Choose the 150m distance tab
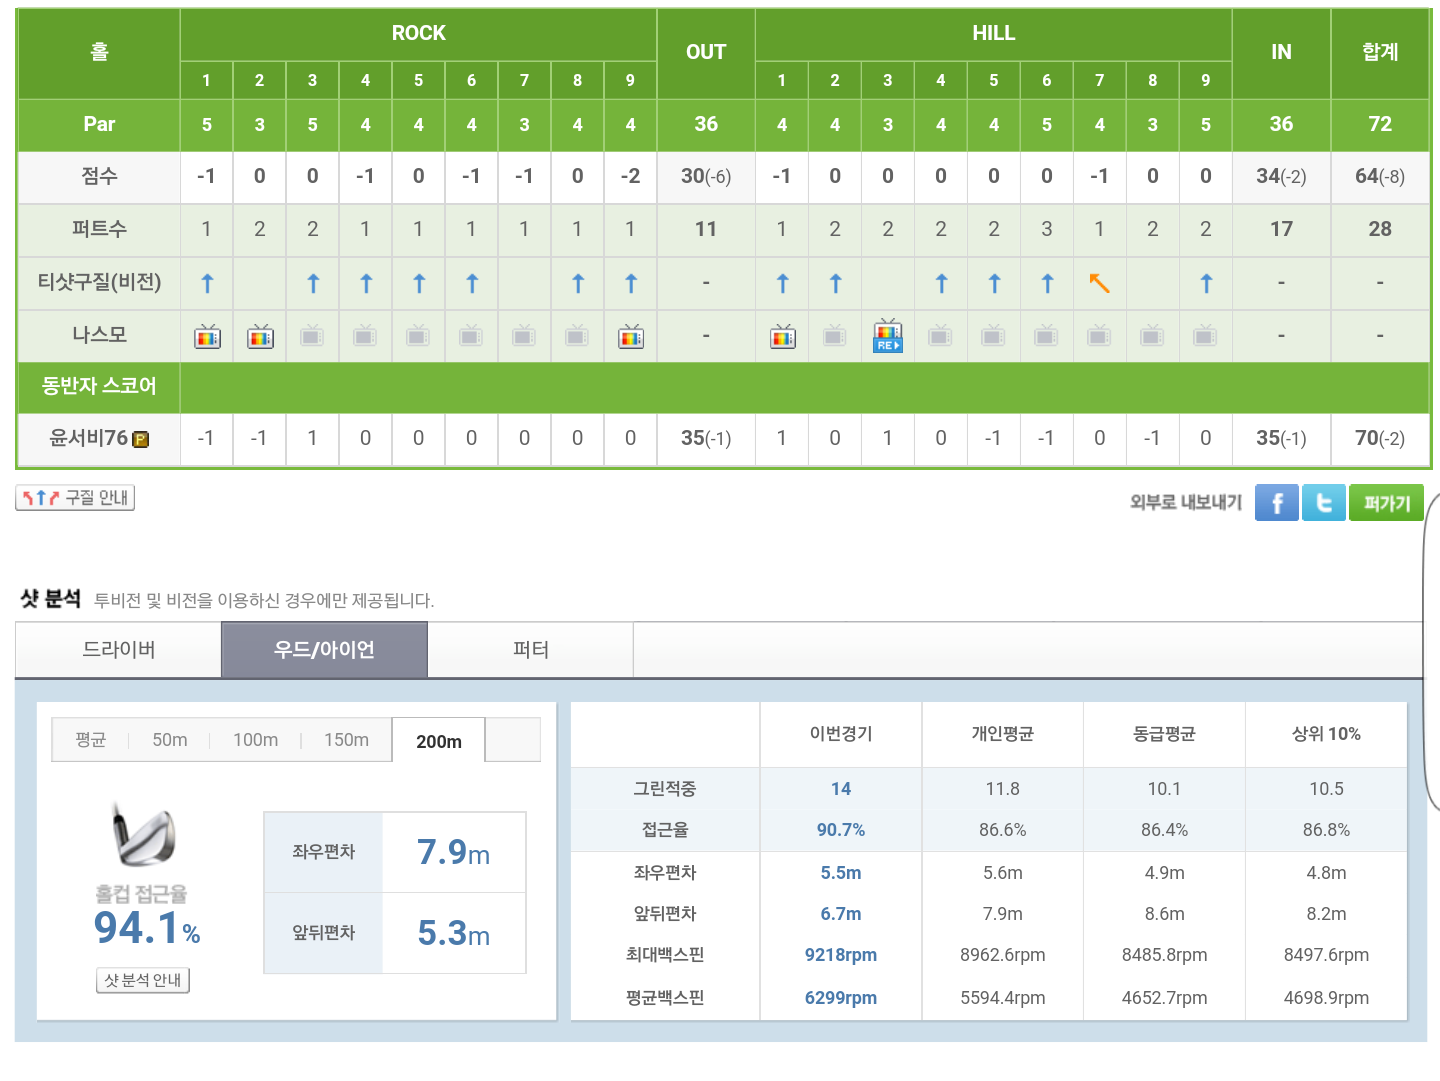The height and width of the screenshot is (1081, 1440). click(346, 740)
